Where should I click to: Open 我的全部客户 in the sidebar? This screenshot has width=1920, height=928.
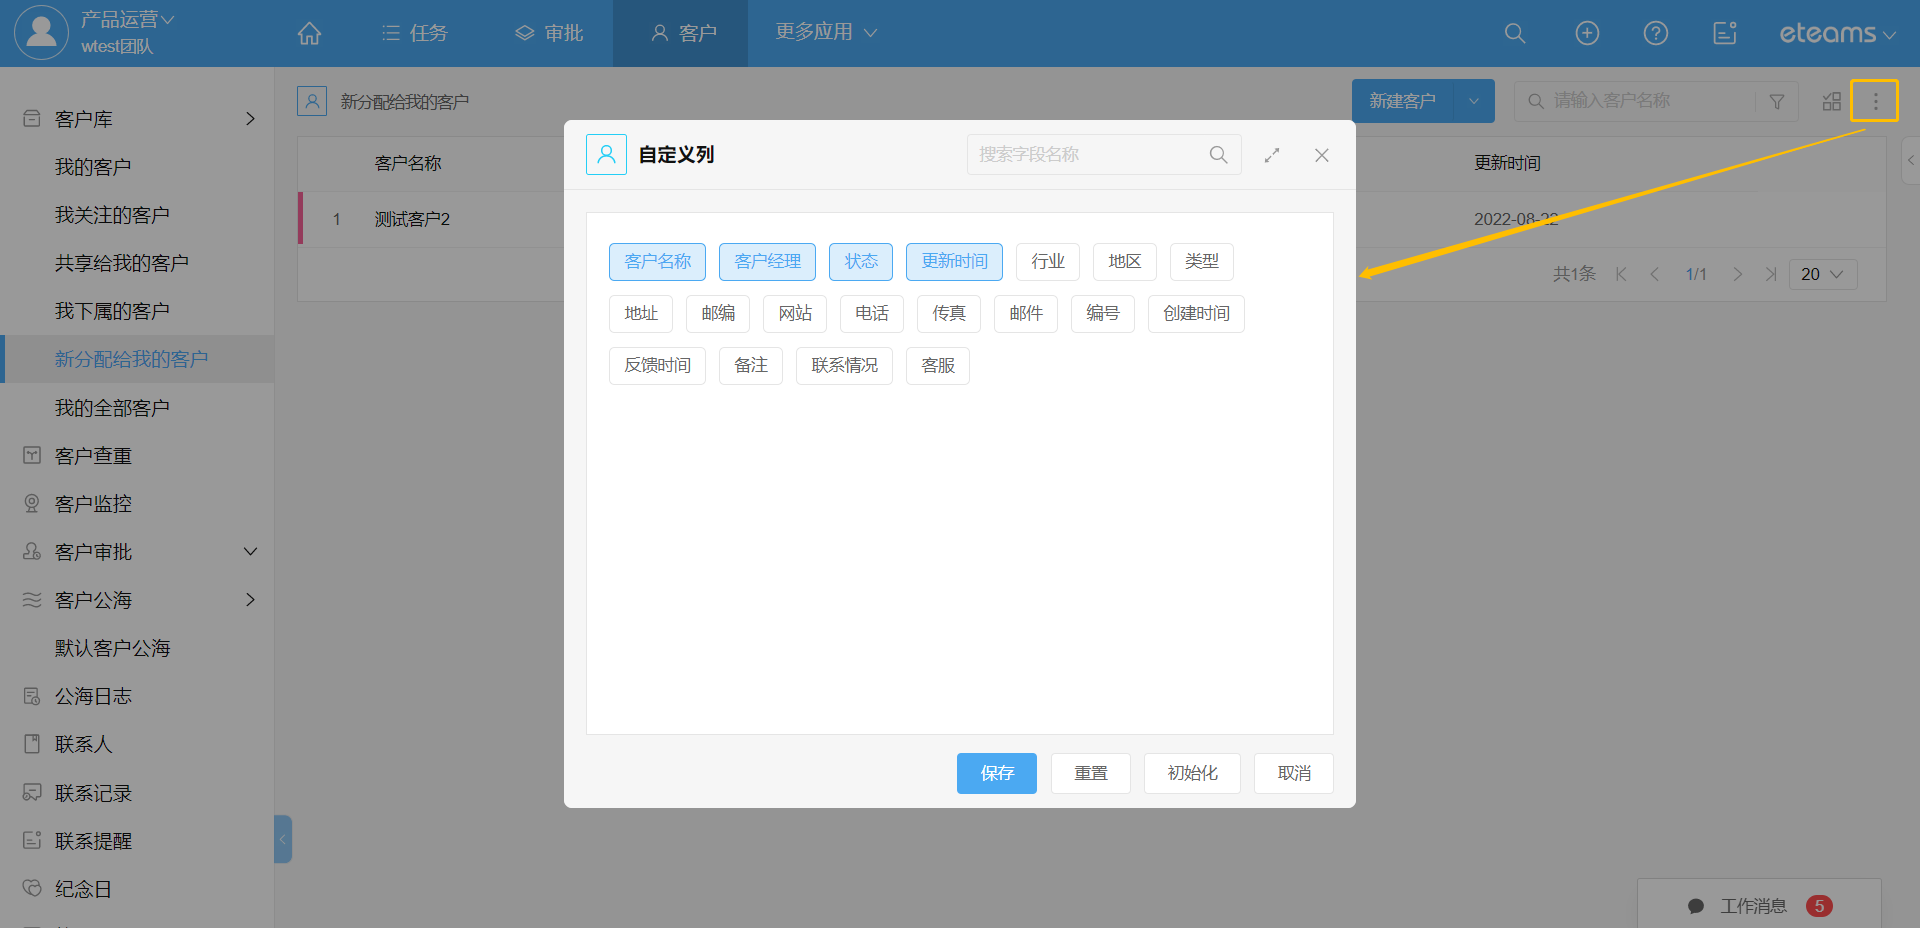tap(112, 408)
